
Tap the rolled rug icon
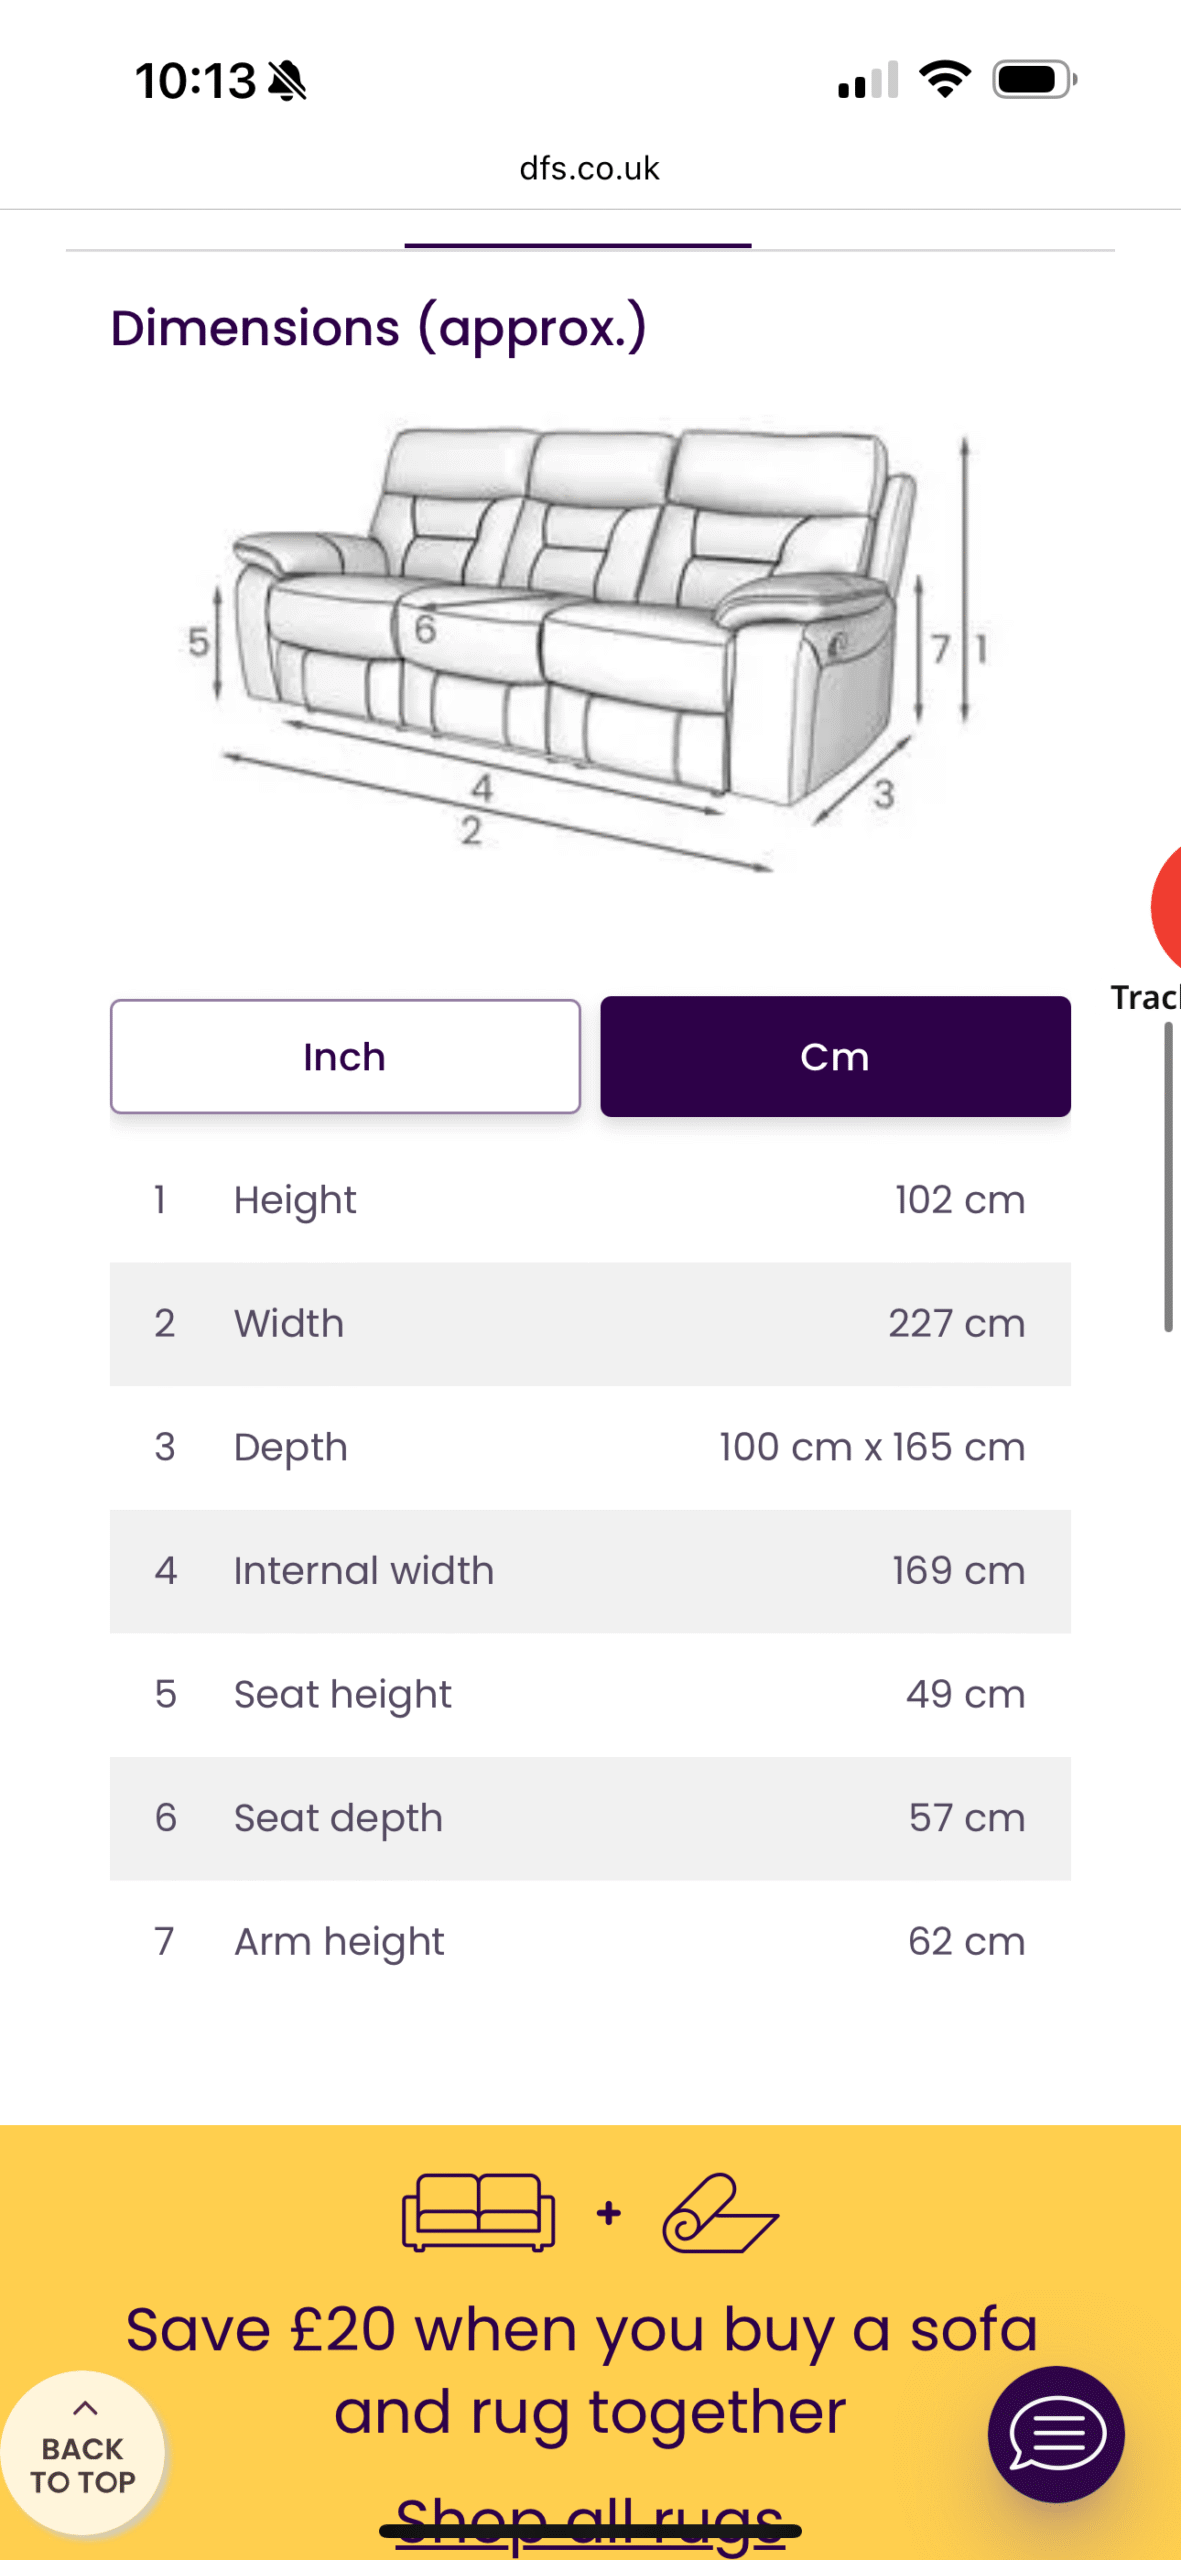(x=720, y=2212)
